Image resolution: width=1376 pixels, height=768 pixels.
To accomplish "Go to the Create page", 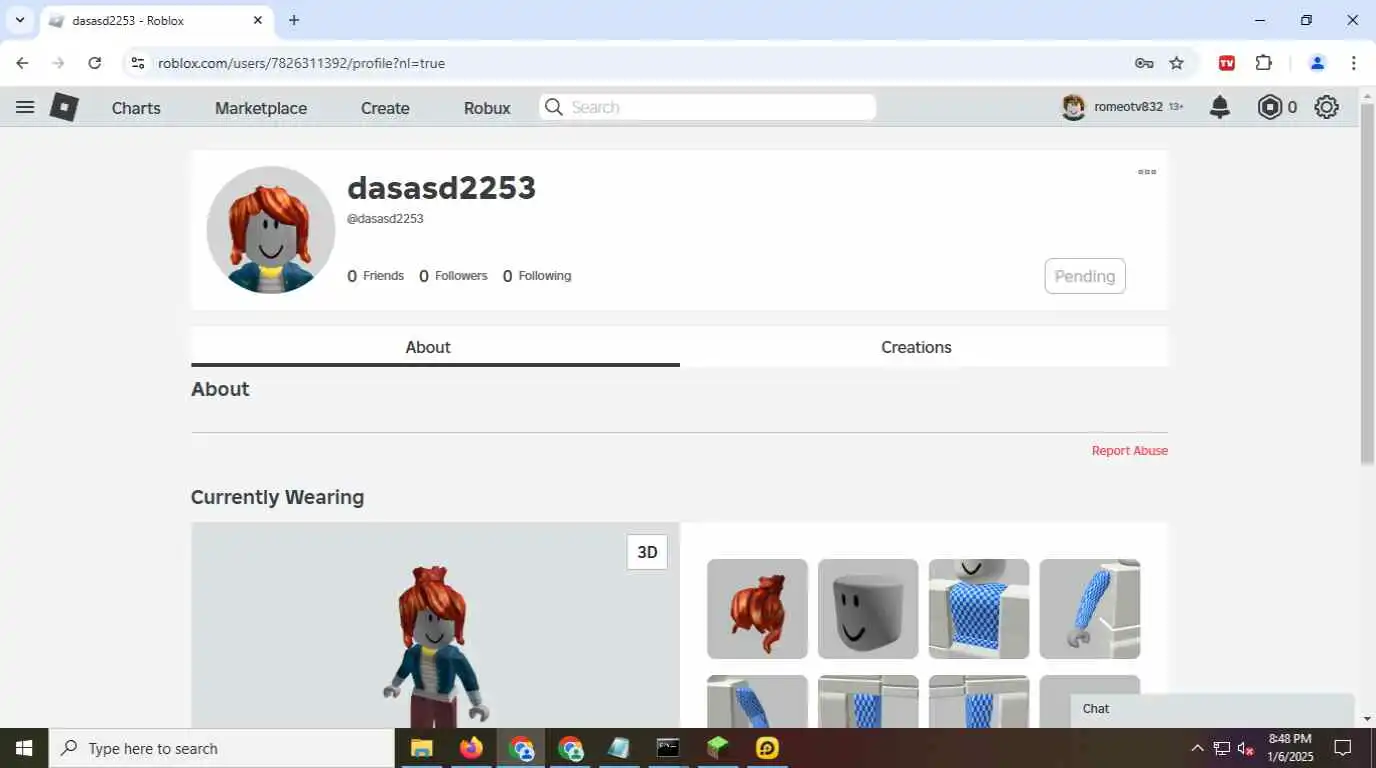I will (x=385, y=108).
